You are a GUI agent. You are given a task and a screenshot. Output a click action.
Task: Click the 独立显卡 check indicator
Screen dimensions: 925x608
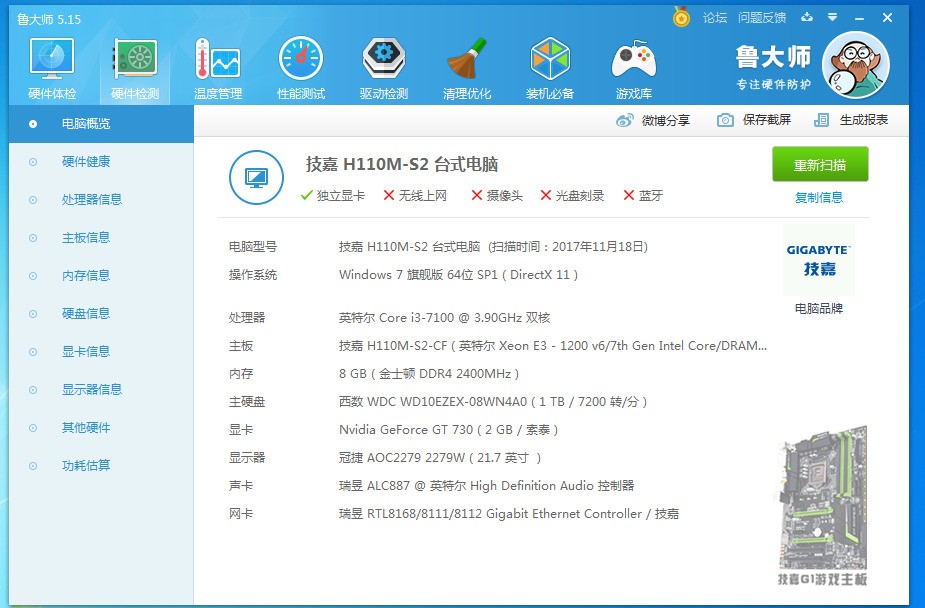point(333,196)
